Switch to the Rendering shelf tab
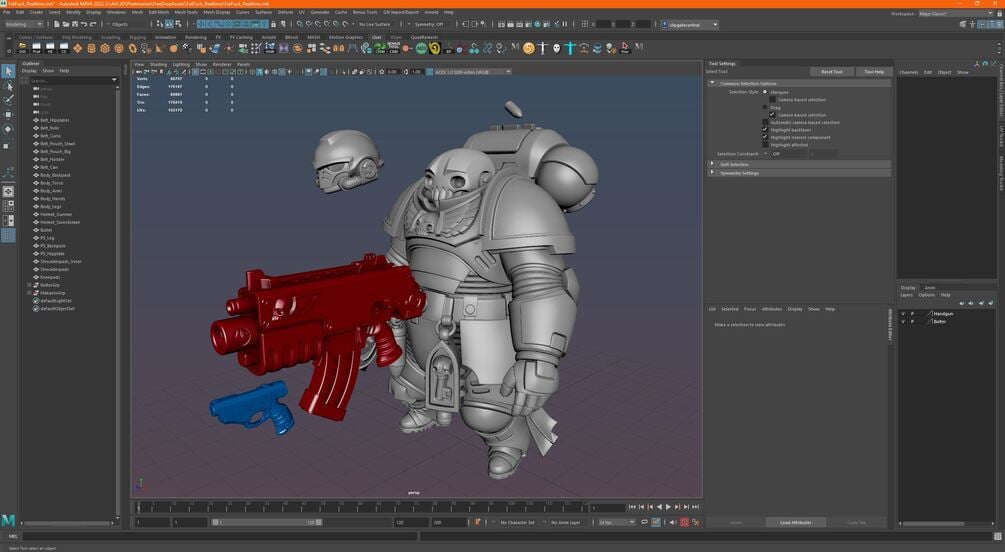The height and width of the screenshot is (552, 1005). pyautogui.click(x=196, y=37)
